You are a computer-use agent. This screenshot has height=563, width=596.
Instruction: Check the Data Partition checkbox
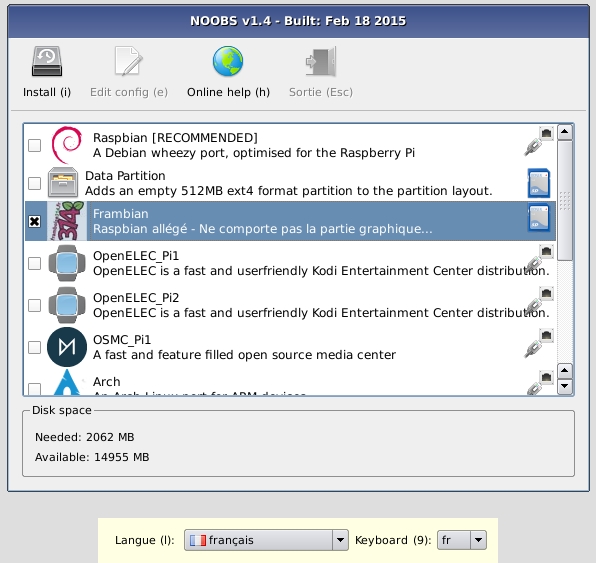pyautogui.click(x=35, y=183)
